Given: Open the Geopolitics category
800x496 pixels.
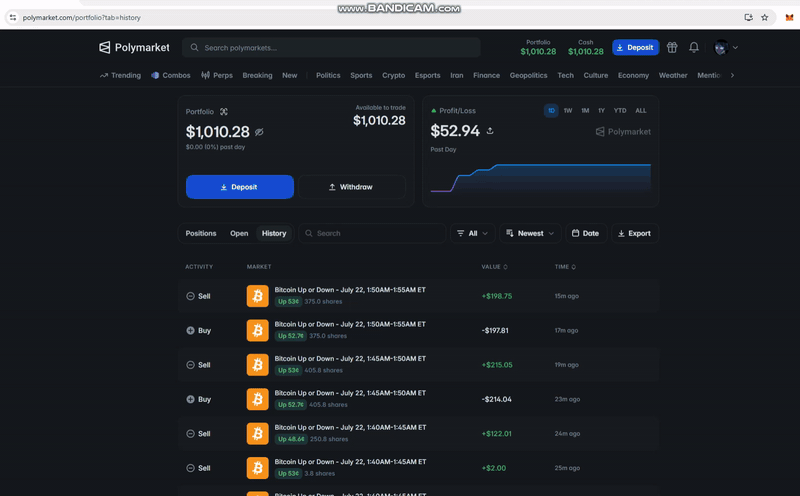Looking at the screenshot, I should 528,75.
